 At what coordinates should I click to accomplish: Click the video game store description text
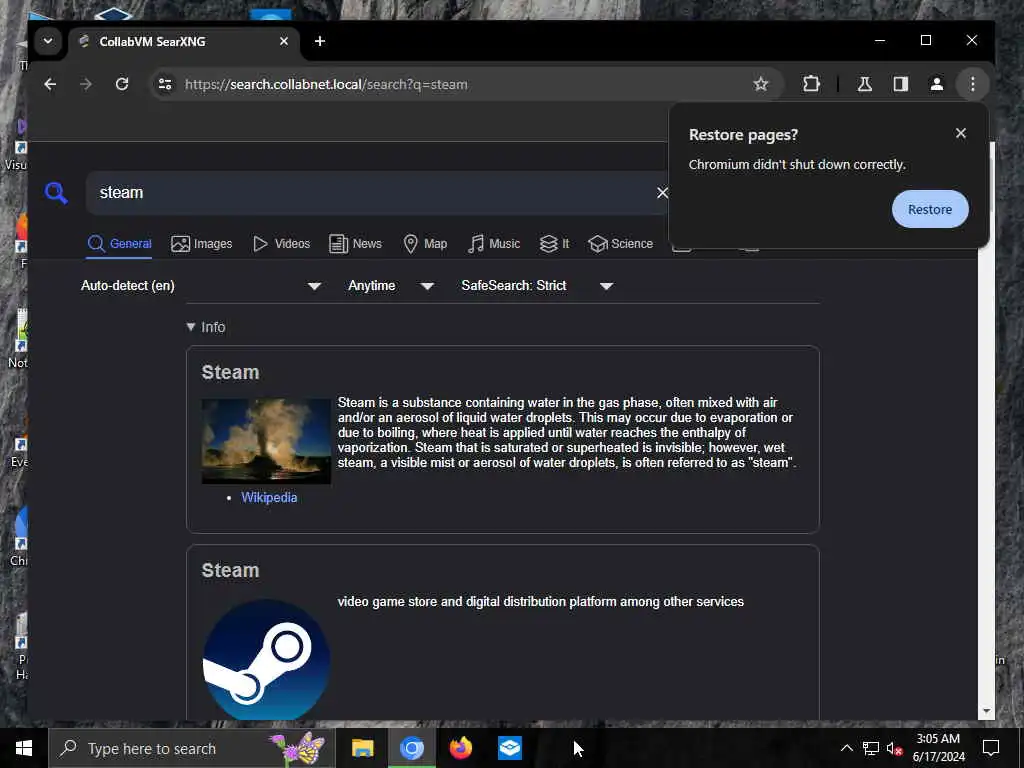click(x=540, y=601)
